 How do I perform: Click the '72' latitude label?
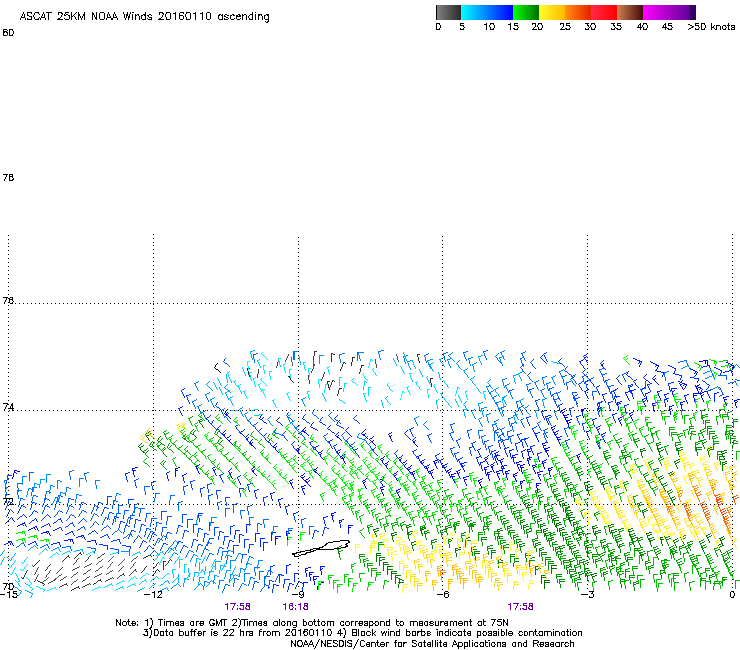tap(8, 501)
